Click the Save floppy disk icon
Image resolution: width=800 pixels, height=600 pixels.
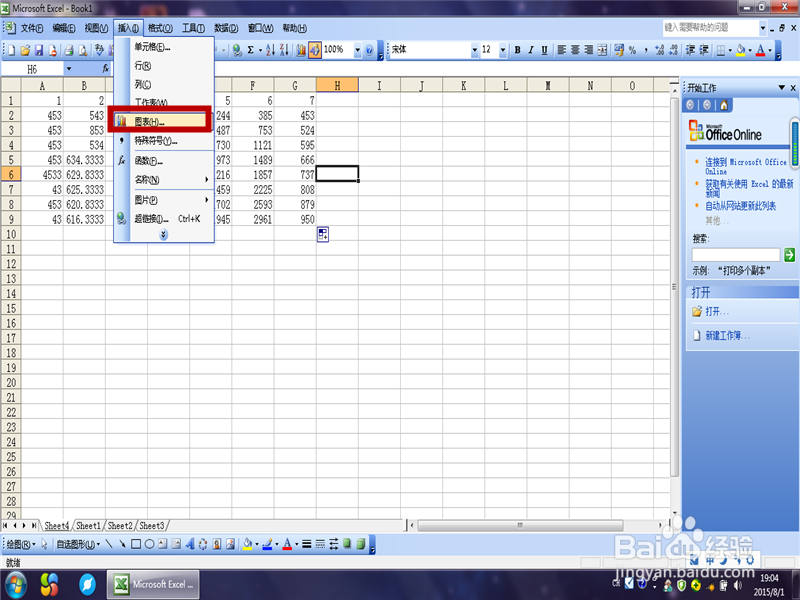point(39,50)
